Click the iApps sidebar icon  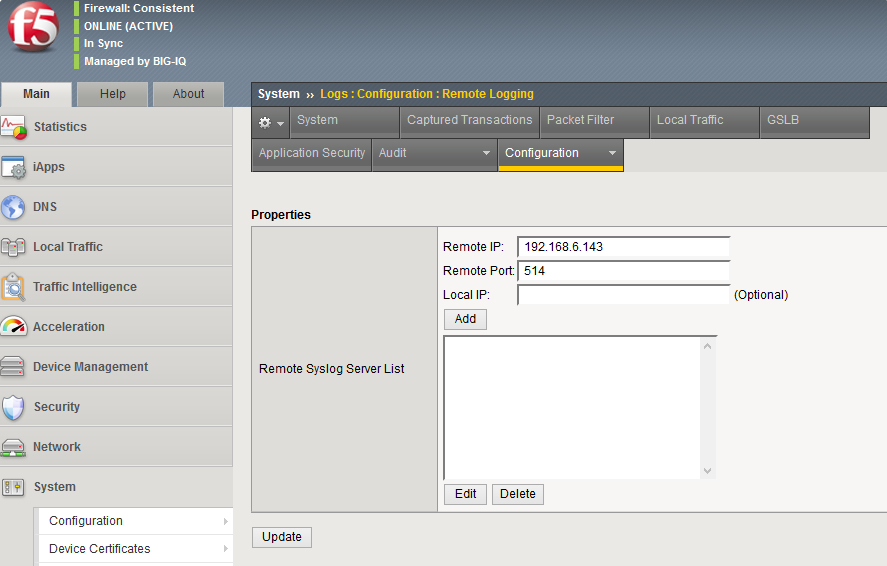click(x=14, y=167)
